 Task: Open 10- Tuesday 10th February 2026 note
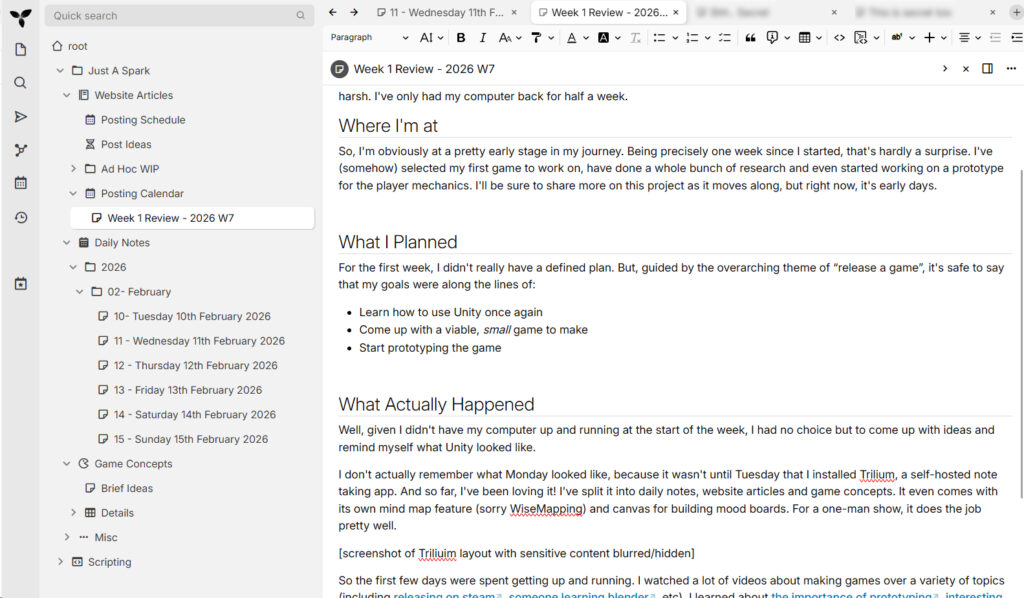click(192, 317)
